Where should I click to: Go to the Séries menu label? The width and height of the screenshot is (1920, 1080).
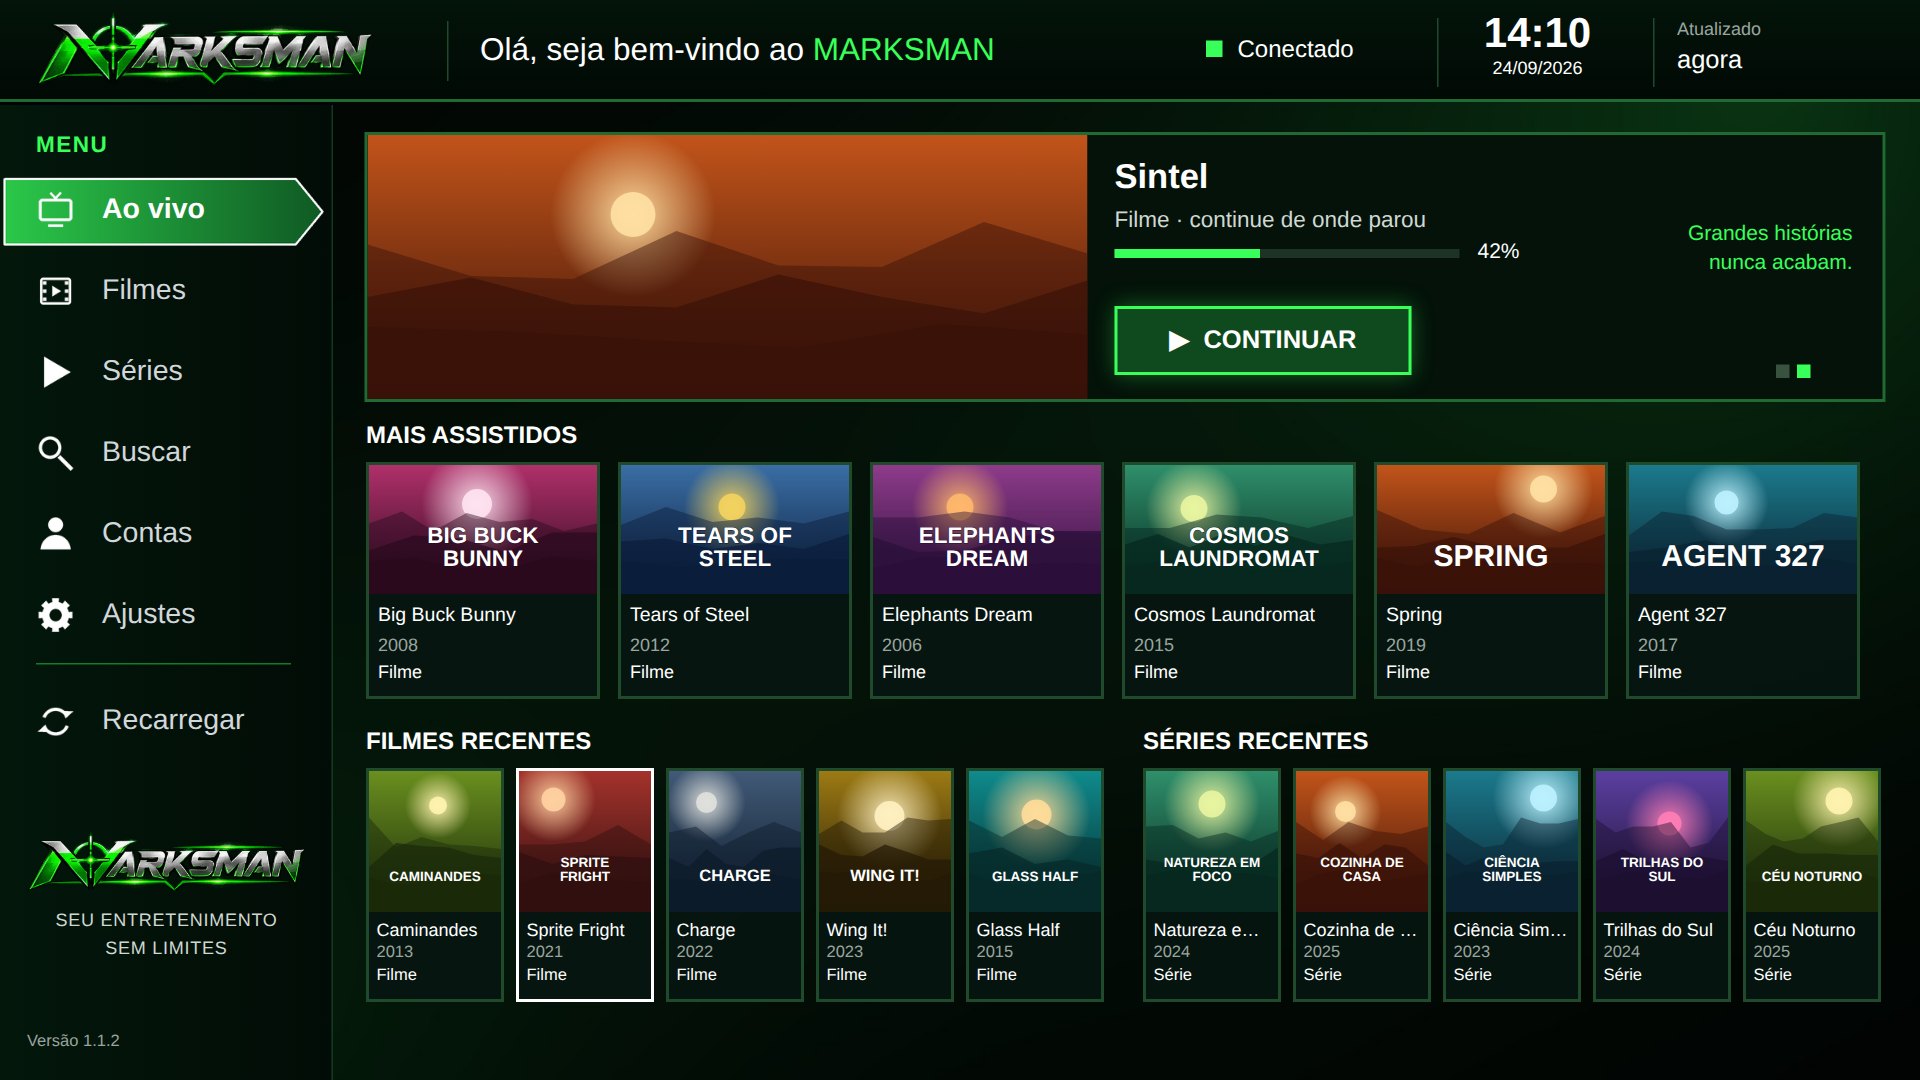(142, 371)
